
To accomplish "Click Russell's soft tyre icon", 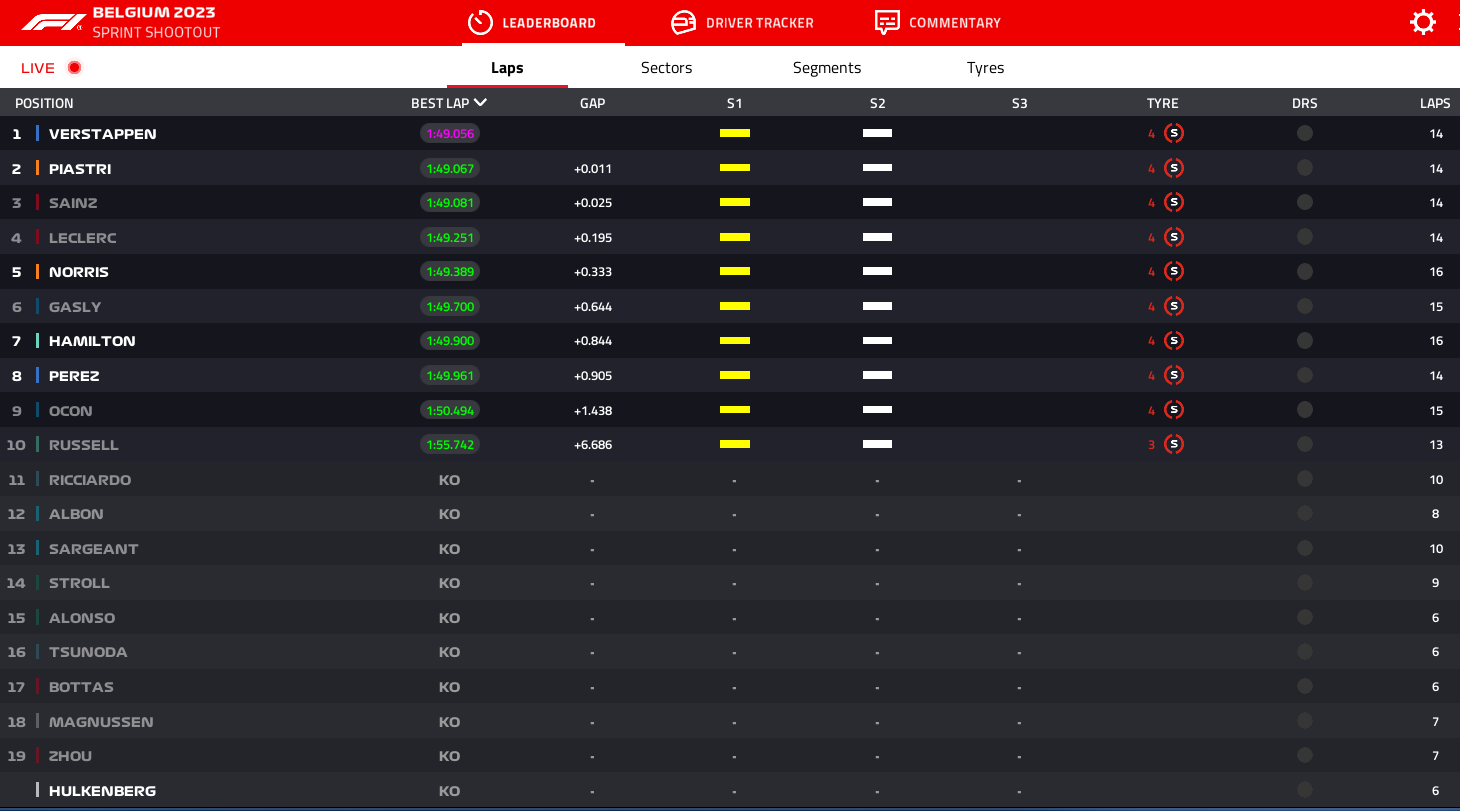I will [x=1174, y=444].
